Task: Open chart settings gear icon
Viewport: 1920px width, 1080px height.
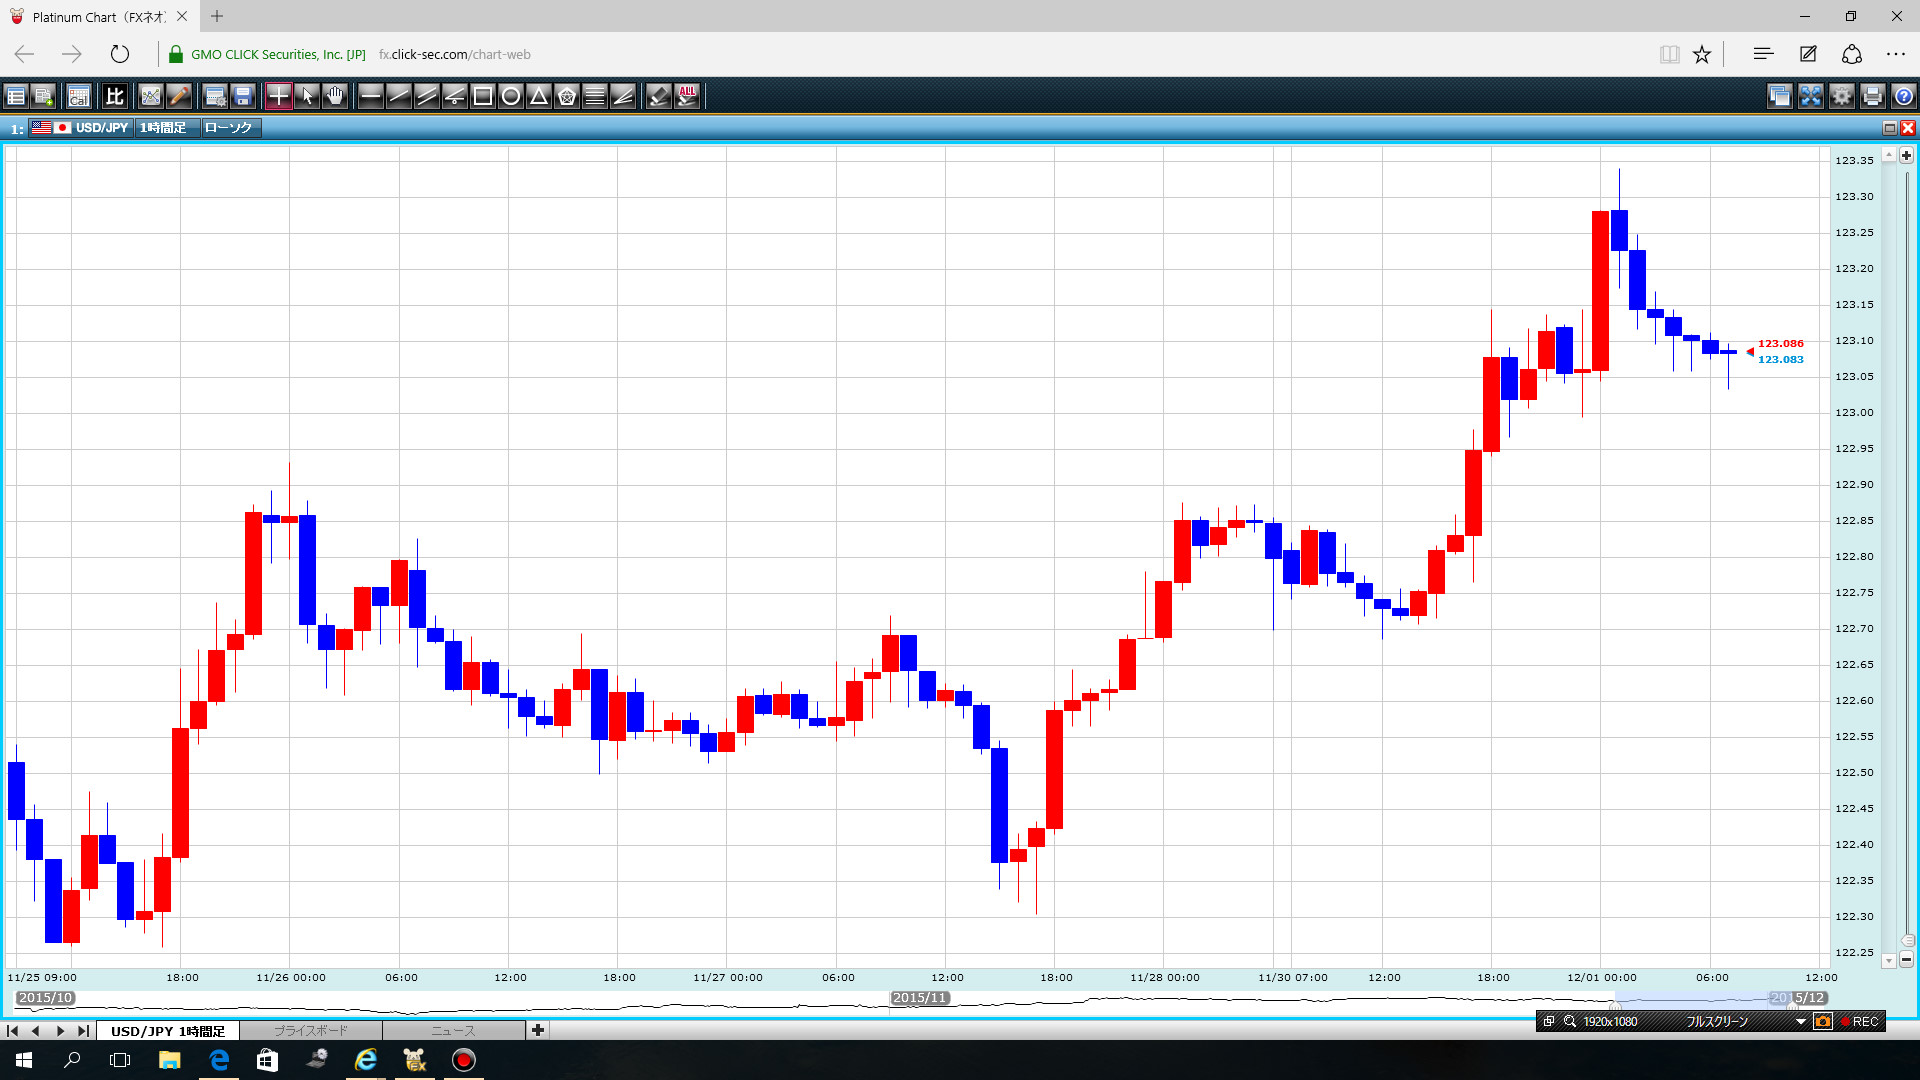Action: [x=1841, y=96]
